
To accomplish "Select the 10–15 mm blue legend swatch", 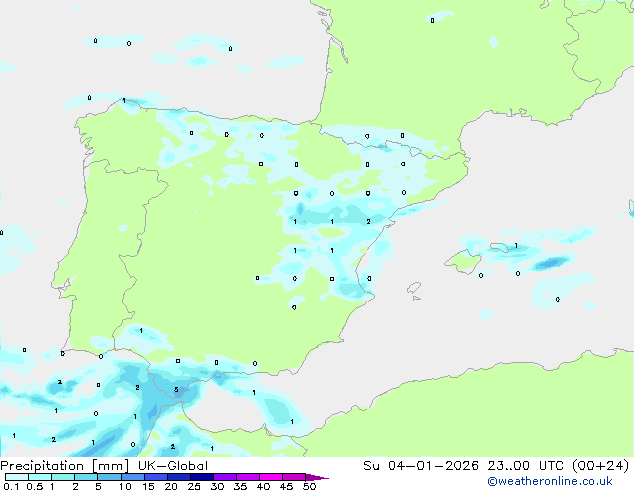I will [132, 477].
